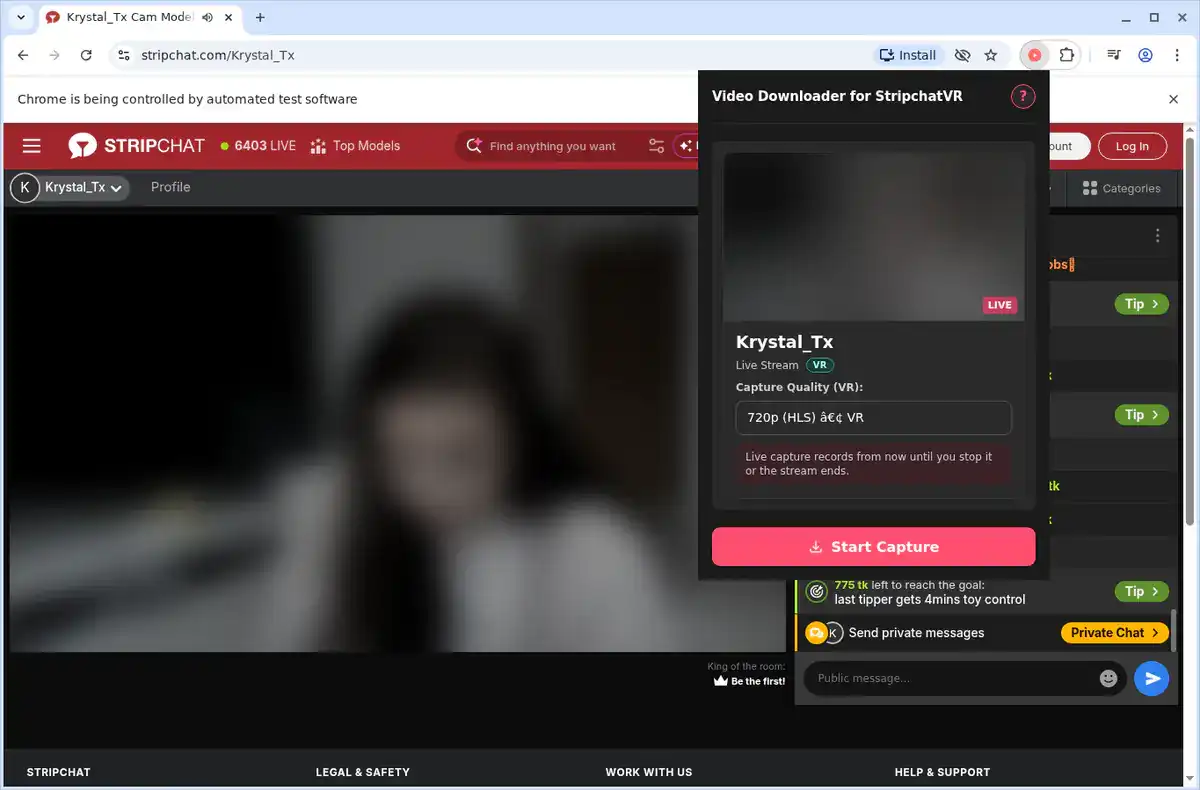The image size is (1200, 790).
Task: Click the Find anything you want search field
Action: coord(553,146)
